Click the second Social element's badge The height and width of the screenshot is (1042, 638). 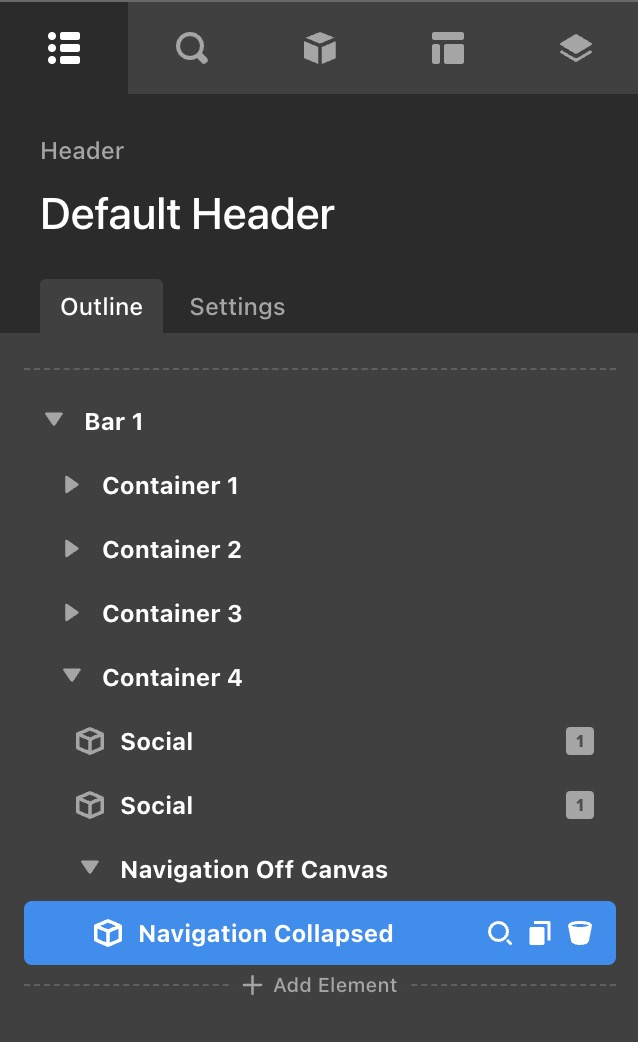579,805
